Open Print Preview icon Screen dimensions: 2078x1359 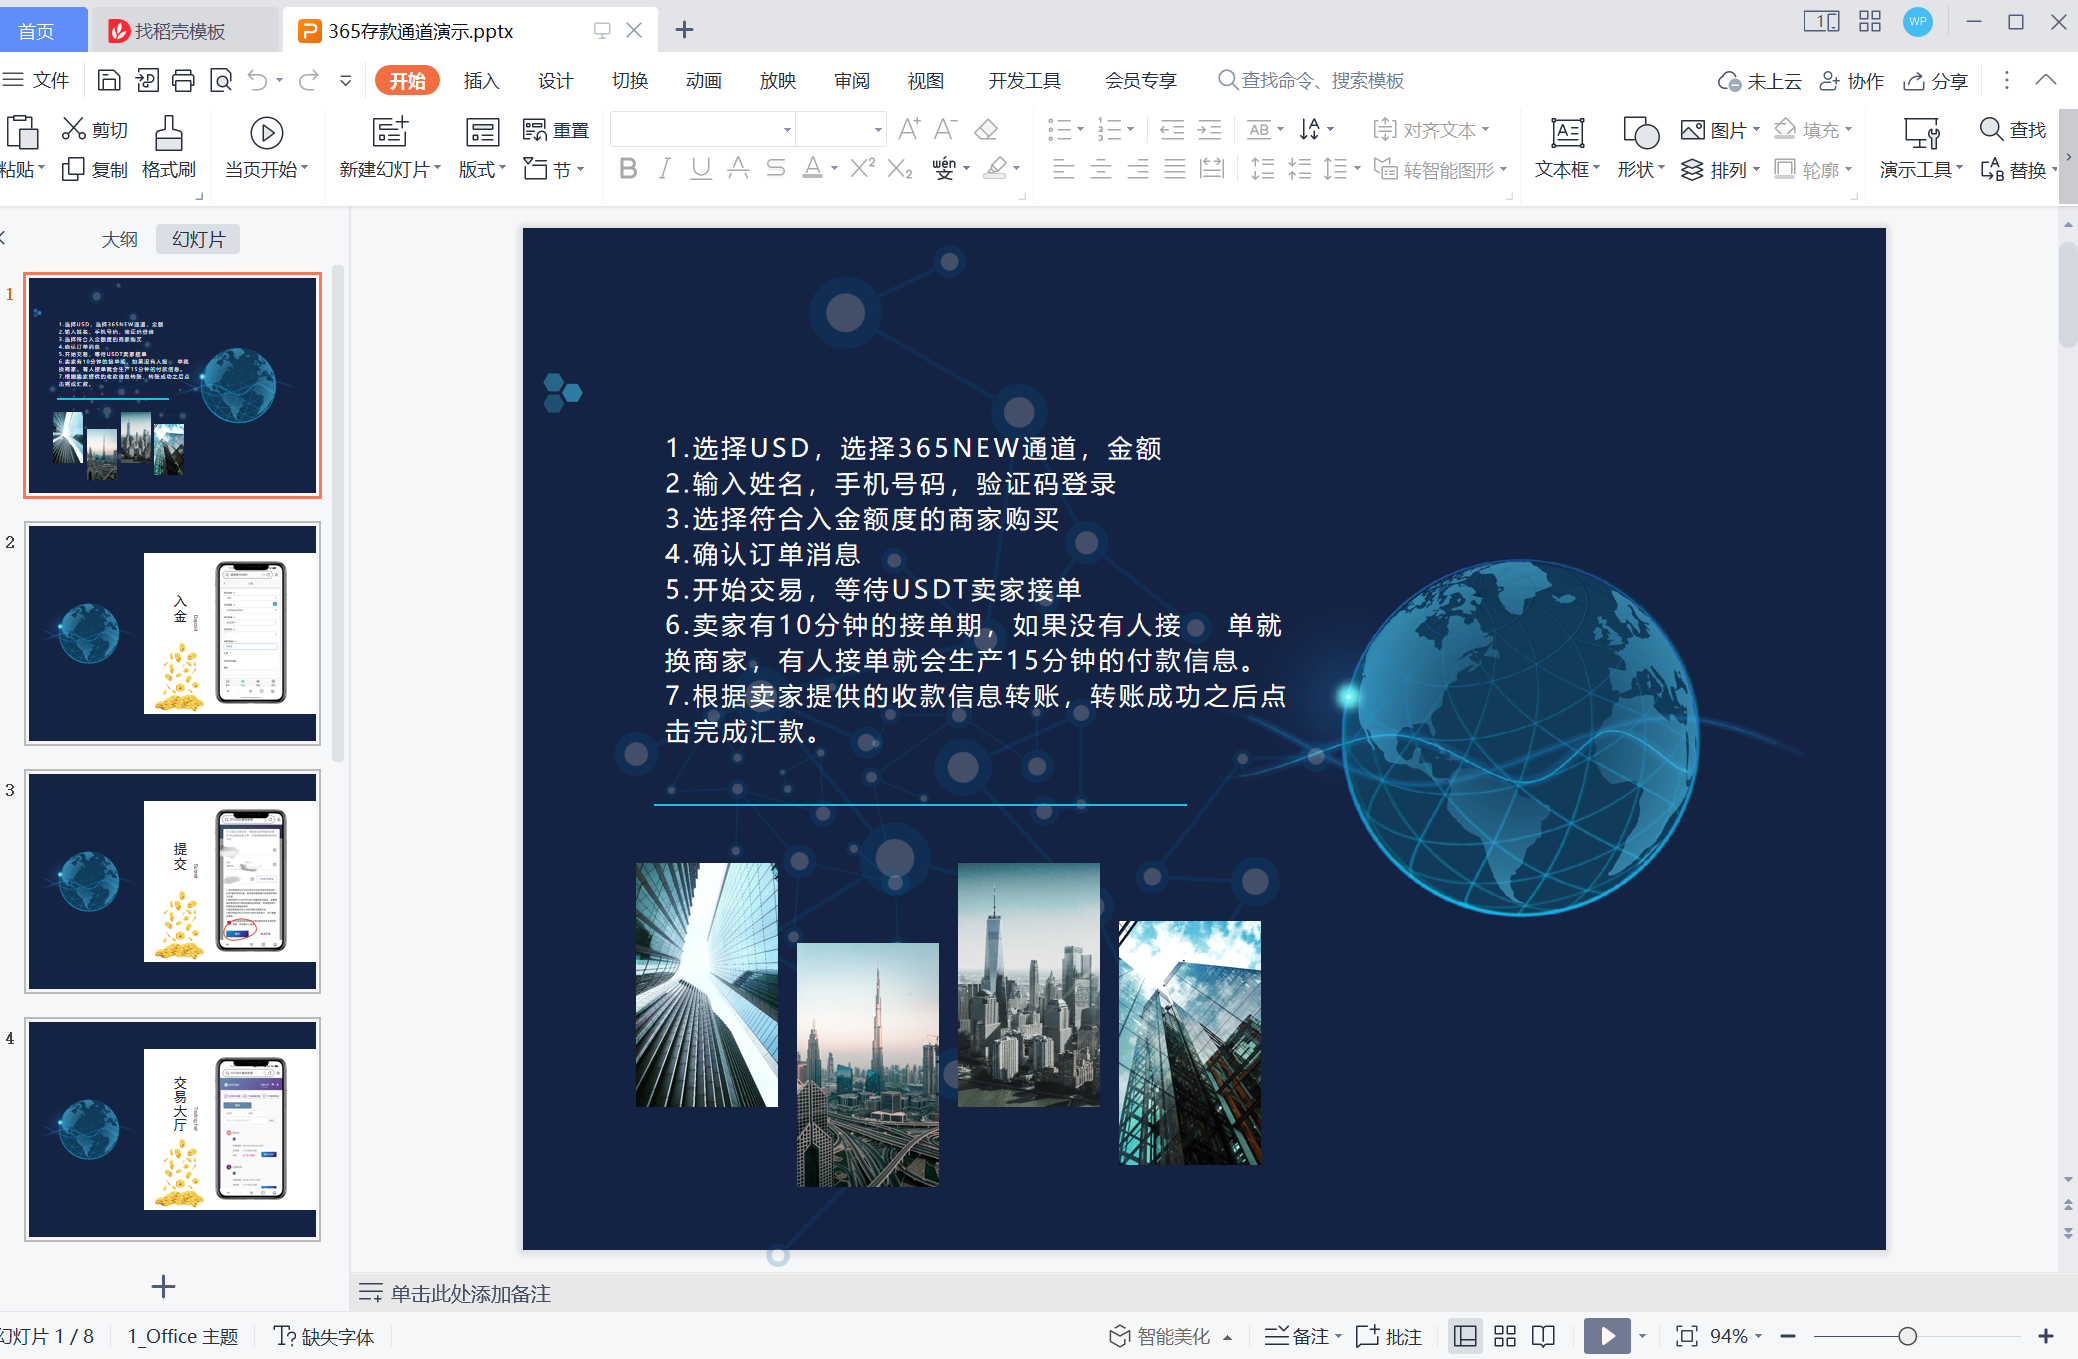pyautogui.click(x=221, y=80)
